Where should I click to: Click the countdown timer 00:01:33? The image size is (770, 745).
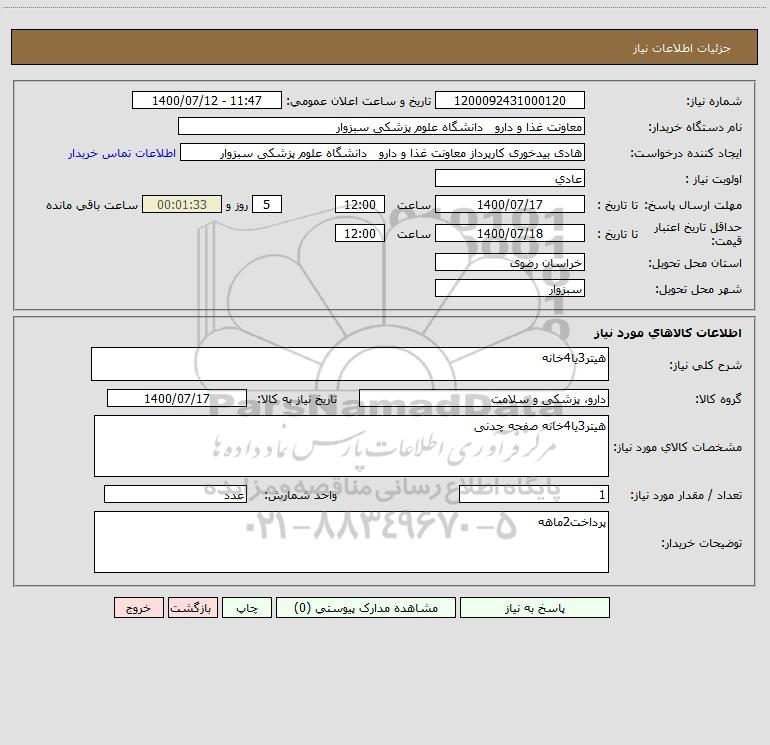pyautogui.click(x=182, y=204)
